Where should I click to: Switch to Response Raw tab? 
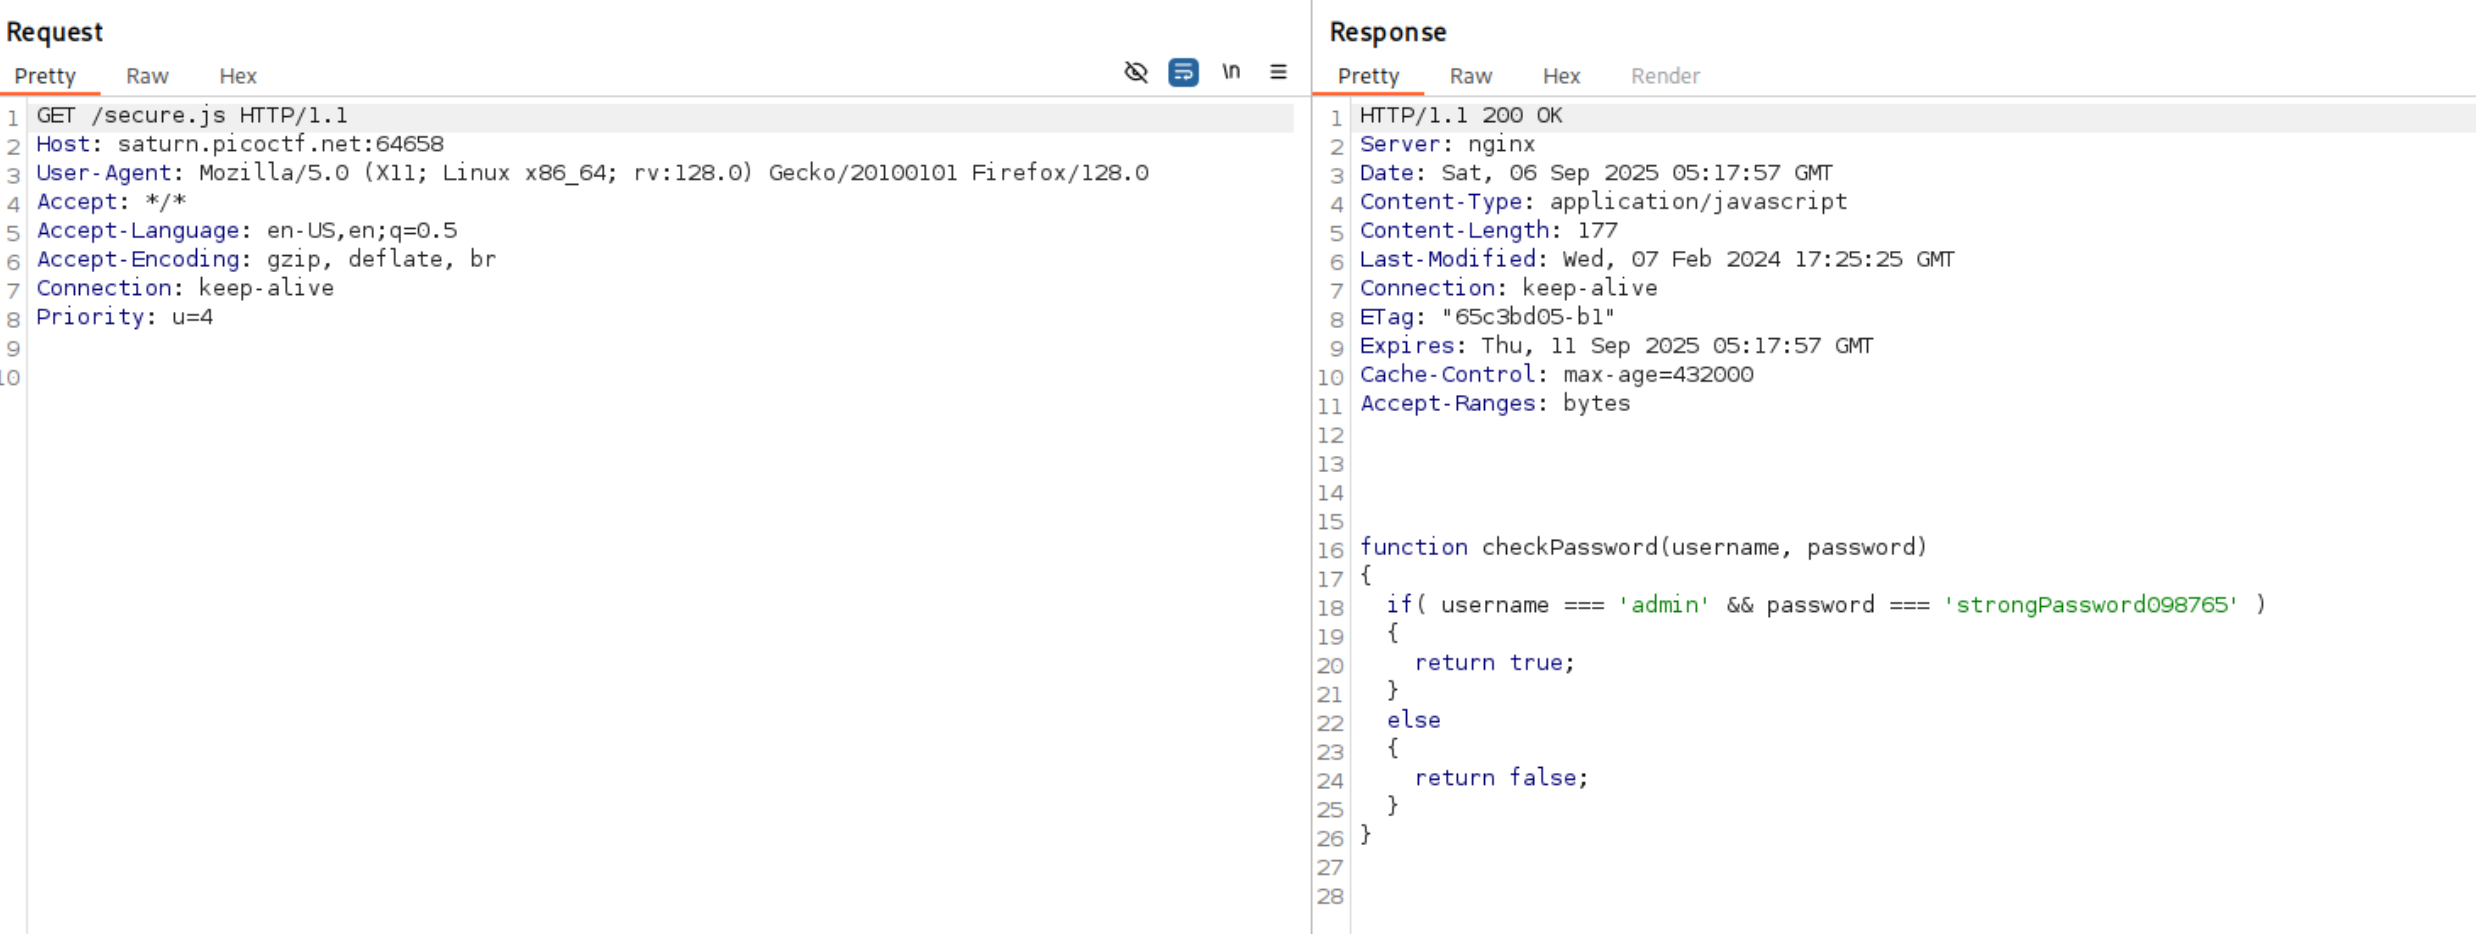click(1471, 76)
